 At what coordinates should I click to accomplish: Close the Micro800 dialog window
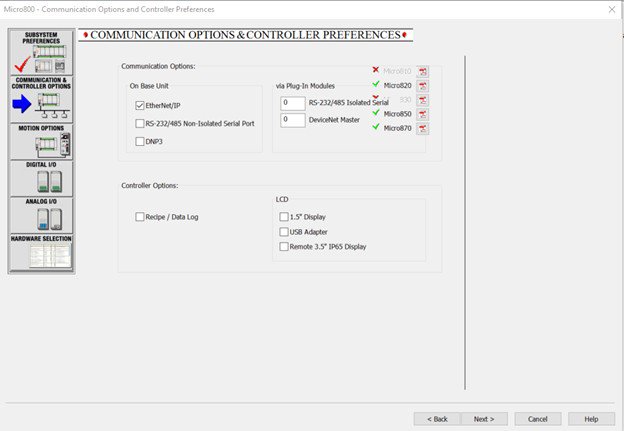click(612, 9)
